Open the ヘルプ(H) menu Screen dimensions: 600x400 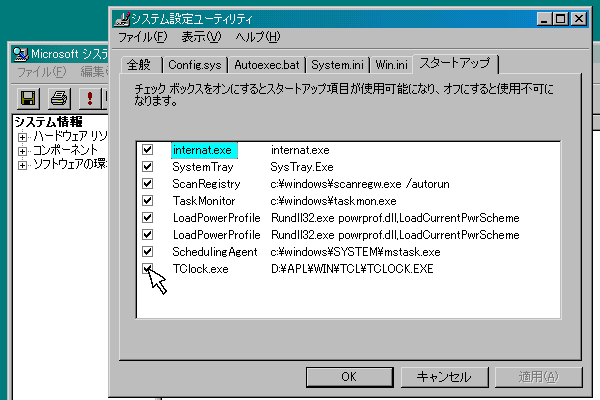pos(258,37)
